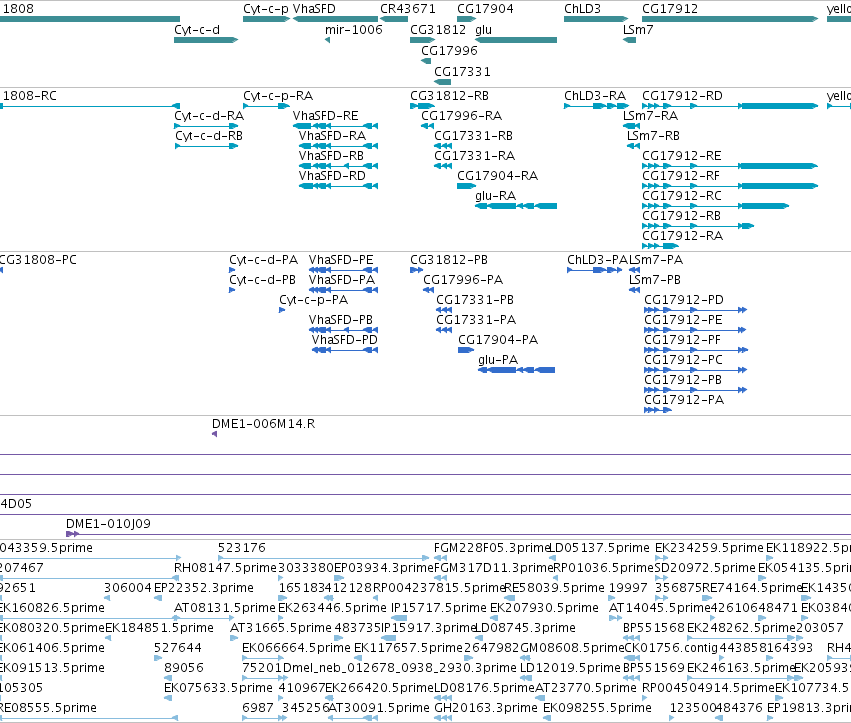Image resolution: width=851 pixels, height=723 pixels.
Task: Click the mir-1006 gene label
Action: pos(354,29)
